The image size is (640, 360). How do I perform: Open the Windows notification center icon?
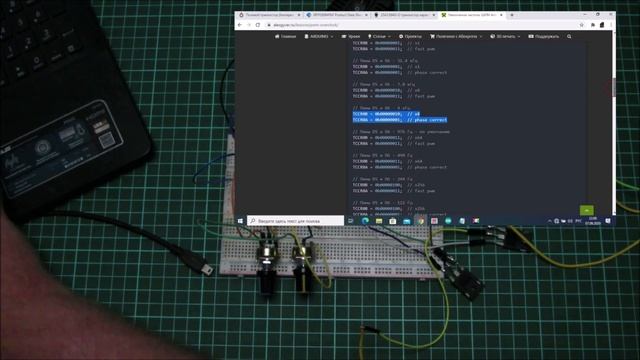pos(608,221)
